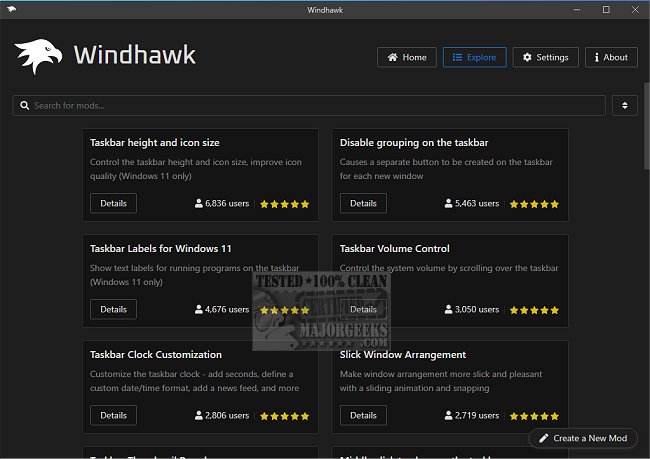Click star rating of Taskbar Clock Customization
The width and height of the screenshot is (650, 459).
click(x=284, y=416)
